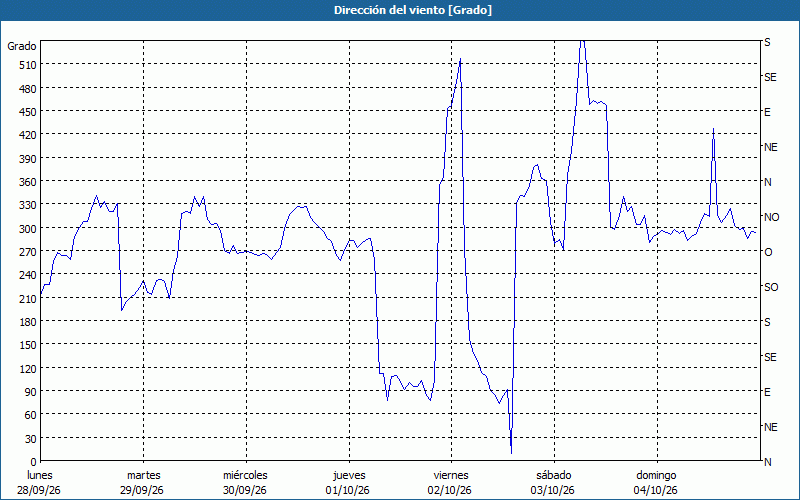Image resolution: width=800 pixels, height=500 pixels.
Task: Click the 'domingo' day label
Action: [x=656, y=475]
